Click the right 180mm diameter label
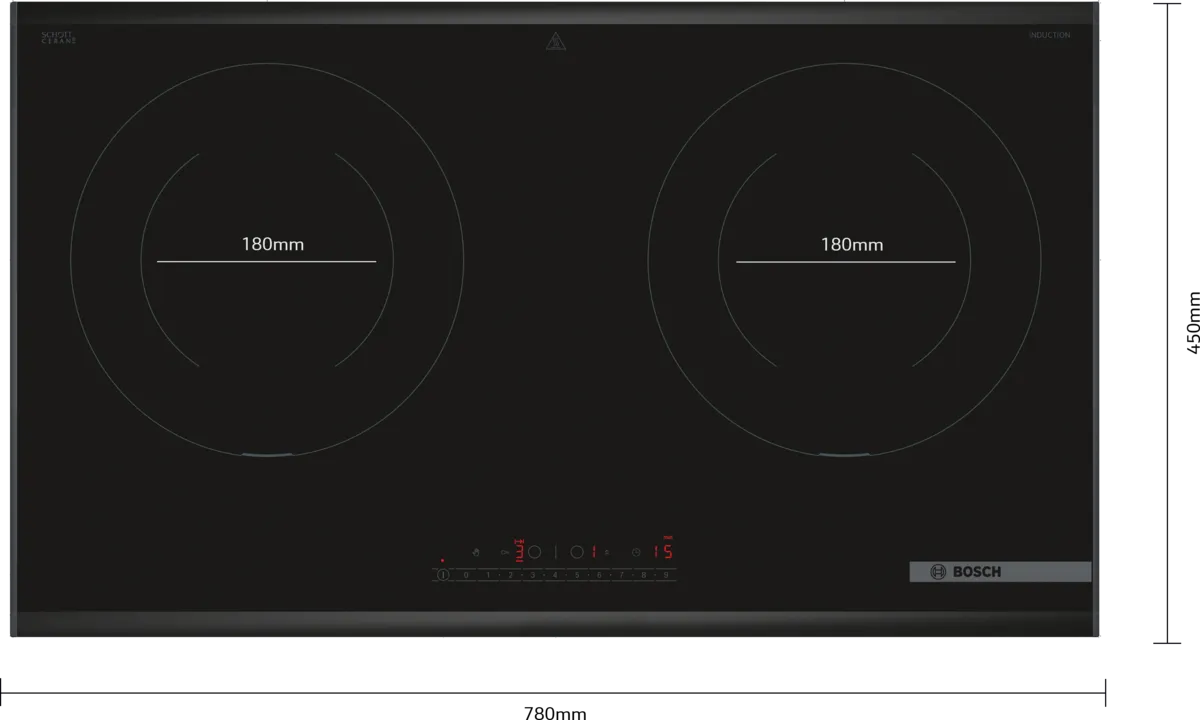This screenshot has height=720, width=1200. click(x=851, y=244)
